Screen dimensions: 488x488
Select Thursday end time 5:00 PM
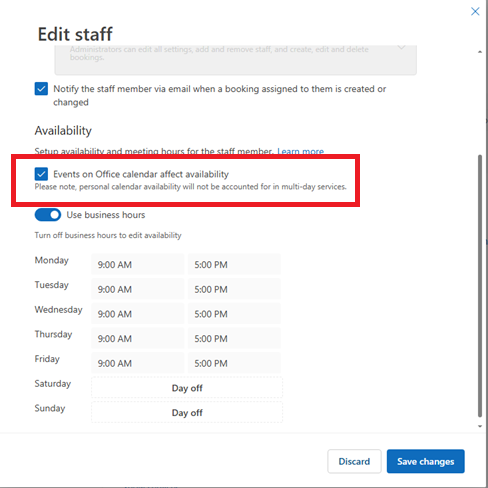[x=234, y=338]
